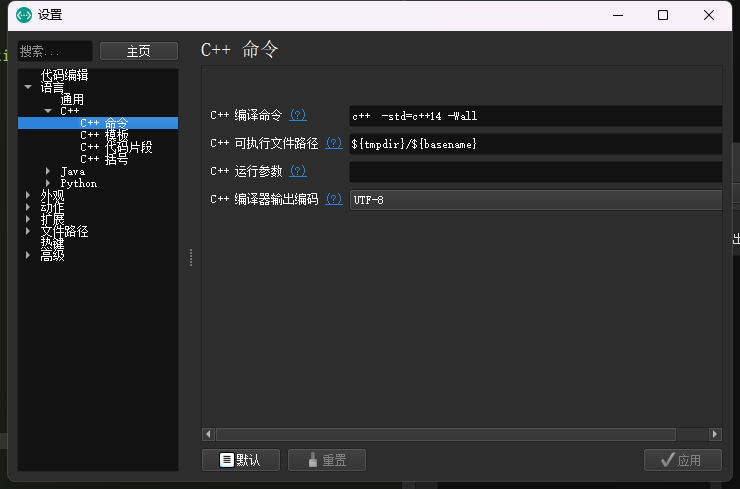The image size is (740, 489).
Task: Open the UTF-8 encoding combo box
Action: (535, 200)
